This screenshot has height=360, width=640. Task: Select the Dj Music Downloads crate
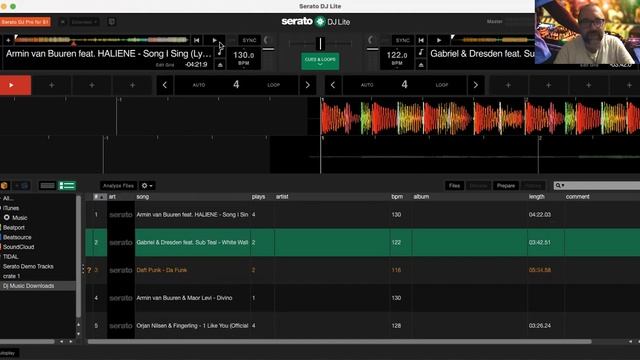pos(29,286)
